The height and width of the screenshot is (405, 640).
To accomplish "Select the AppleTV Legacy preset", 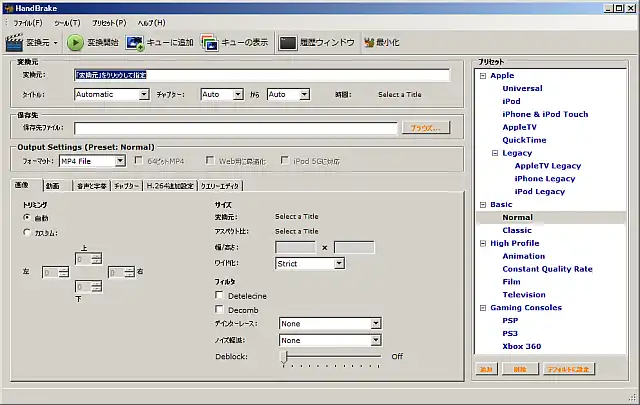I will (548, 166).
